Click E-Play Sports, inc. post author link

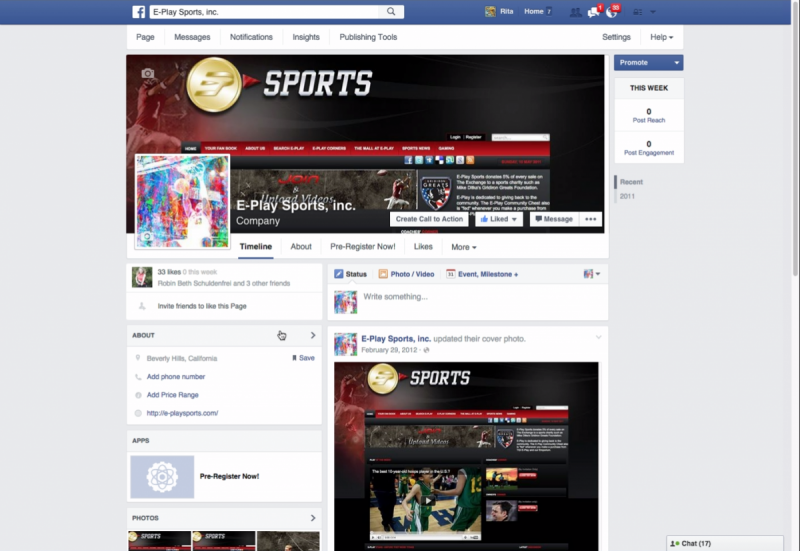pyautogui.click(x=396, y=339)
